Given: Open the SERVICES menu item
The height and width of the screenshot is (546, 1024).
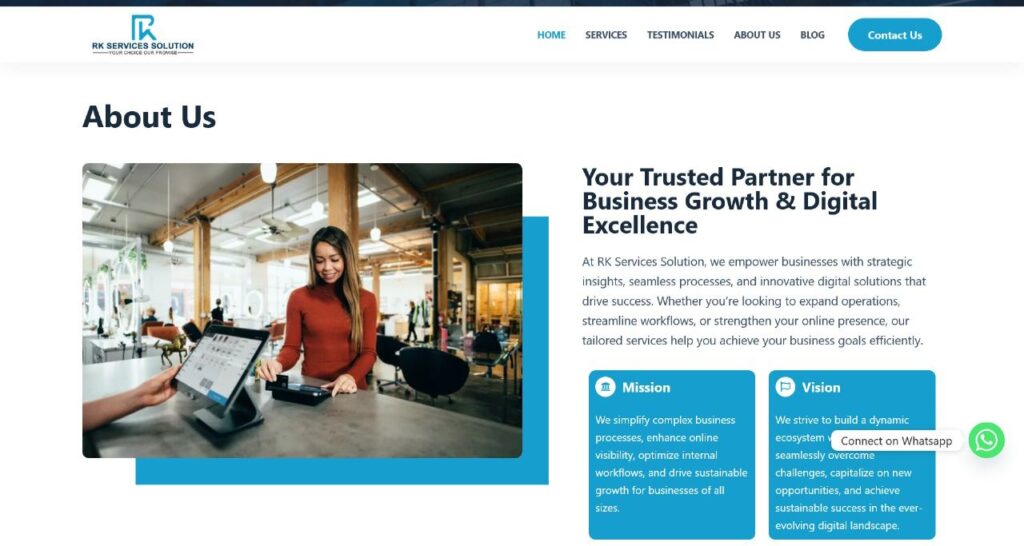Looking at the screenshot, I should [x=606, y=35].
